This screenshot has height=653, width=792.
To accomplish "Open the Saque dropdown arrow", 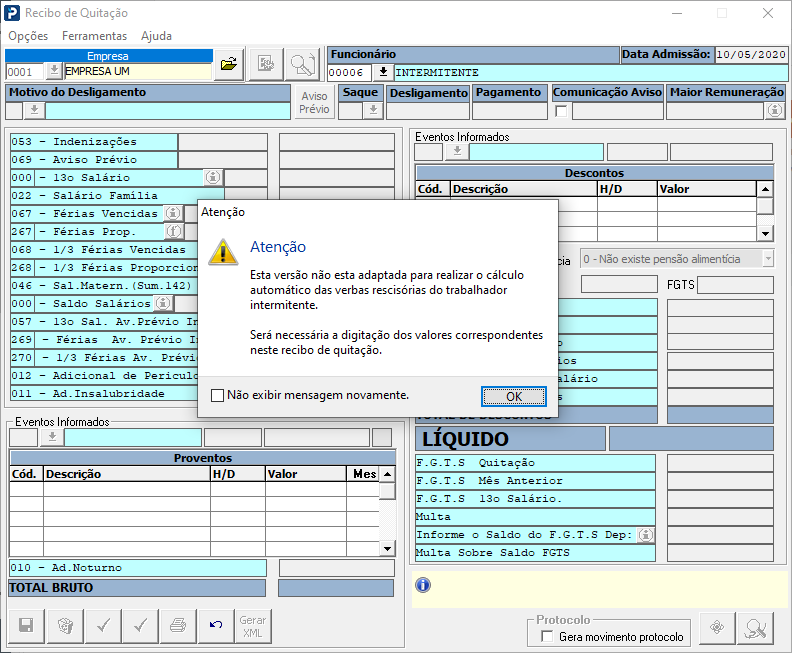I will click(373, 110).
